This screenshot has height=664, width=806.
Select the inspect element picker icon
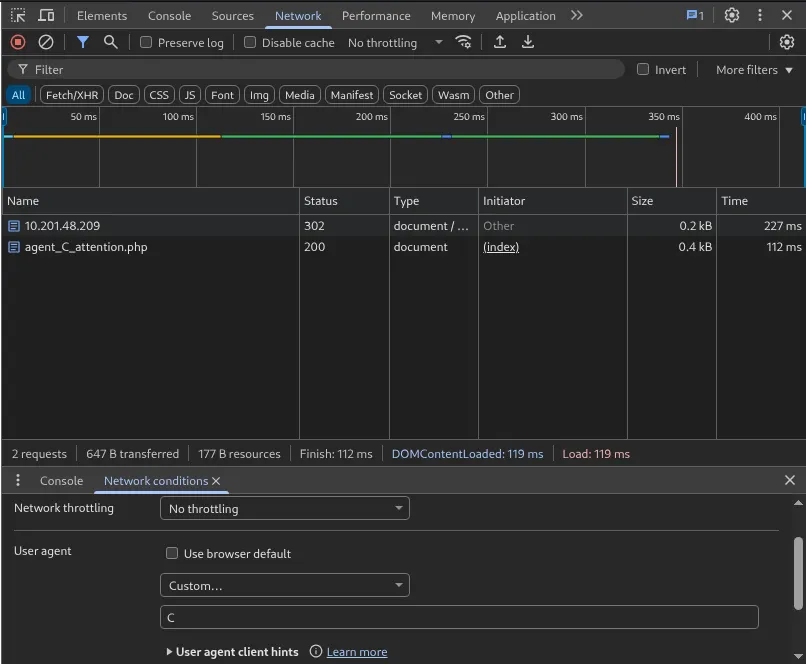pos(18,15)
